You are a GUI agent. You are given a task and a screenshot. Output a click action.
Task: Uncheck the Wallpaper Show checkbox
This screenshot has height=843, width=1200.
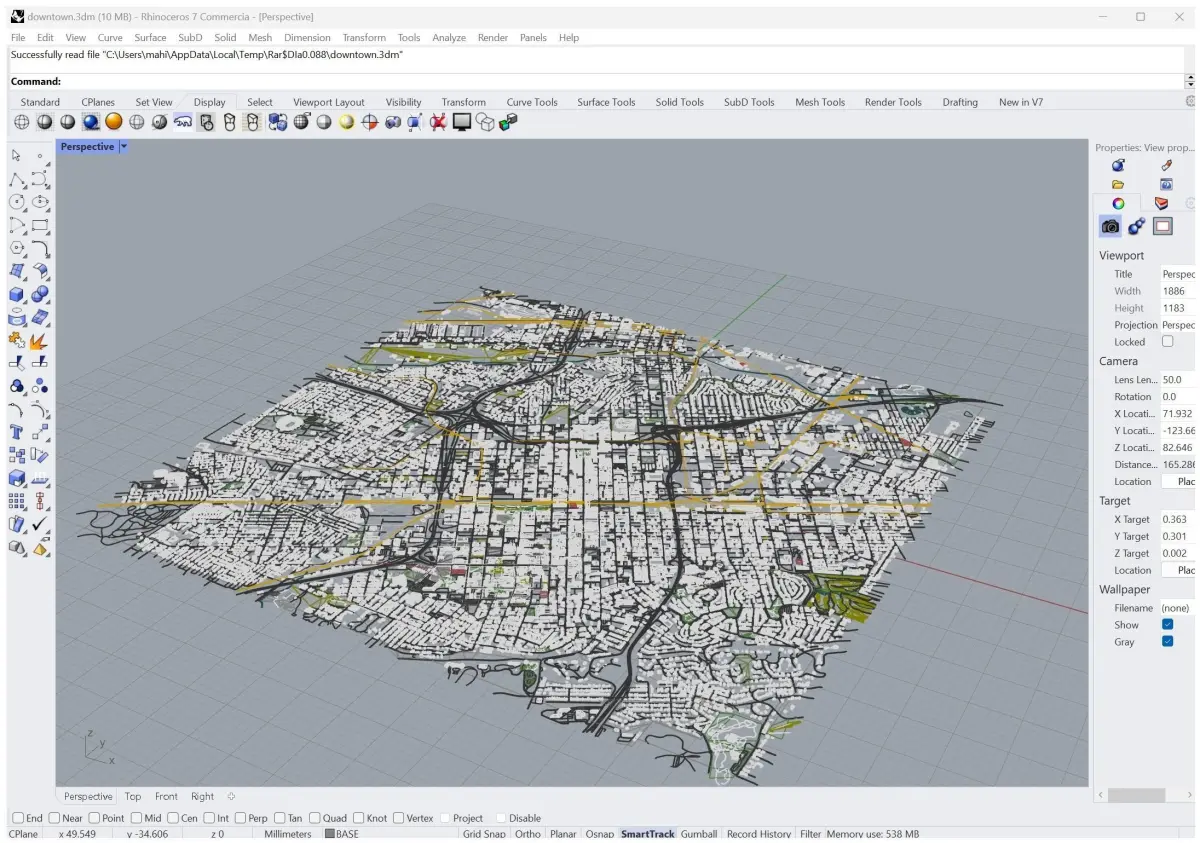coord(1167,624)
